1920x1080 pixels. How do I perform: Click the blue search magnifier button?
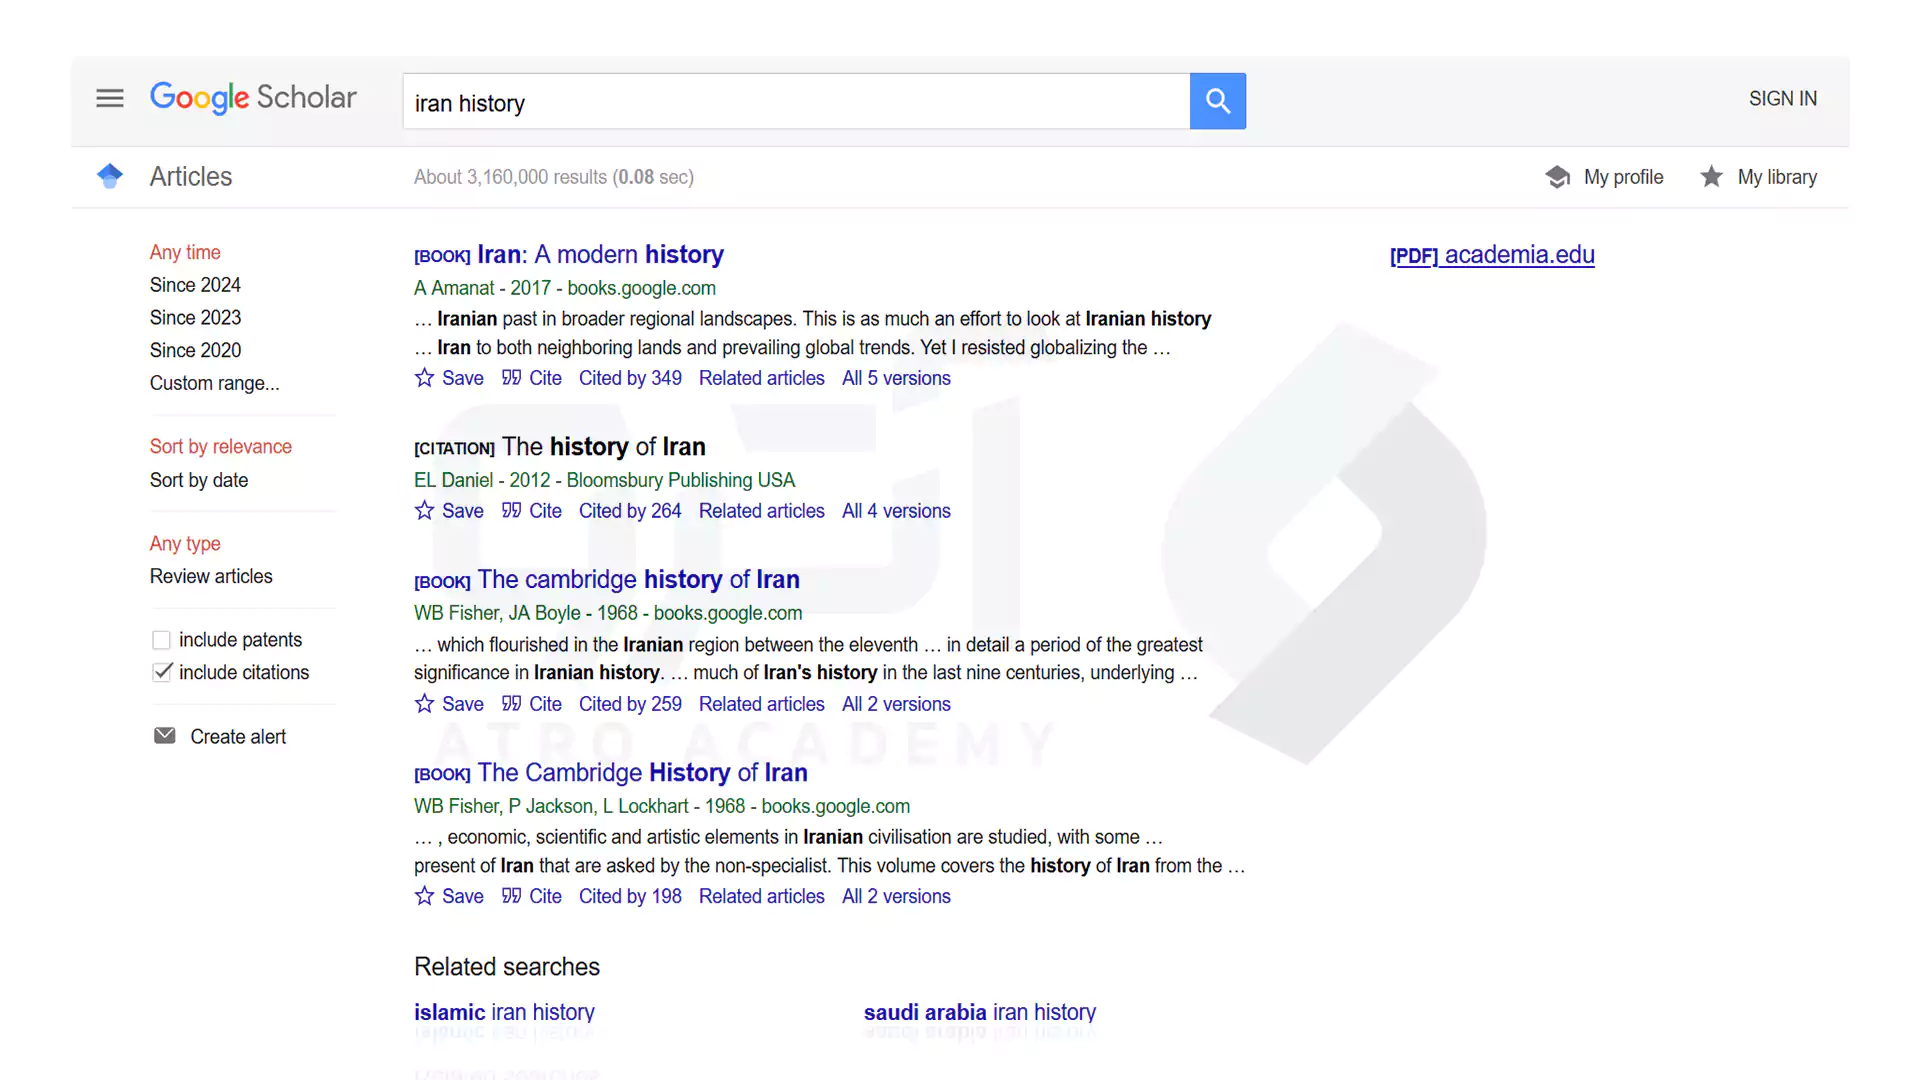coord(1217,101)
